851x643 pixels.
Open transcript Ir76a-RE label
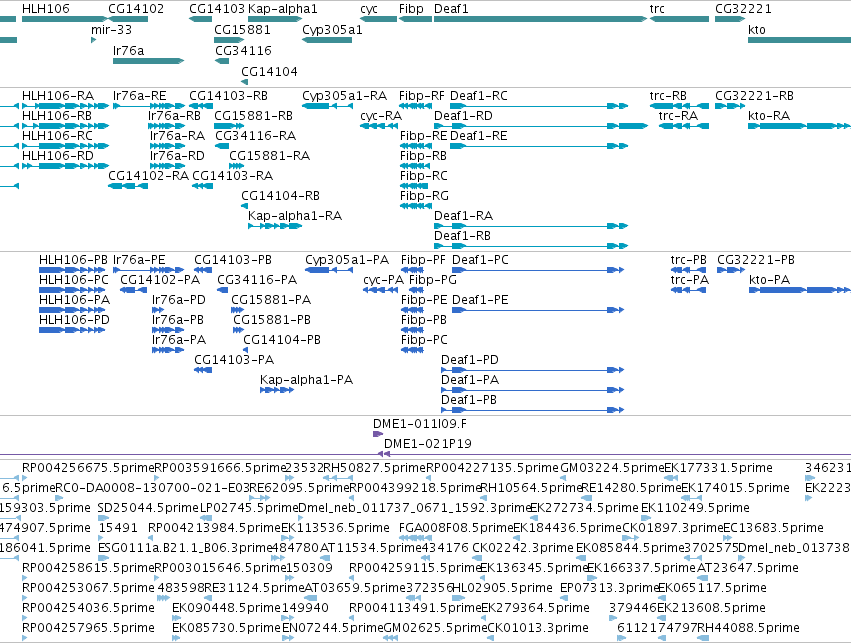click(139, 96)
